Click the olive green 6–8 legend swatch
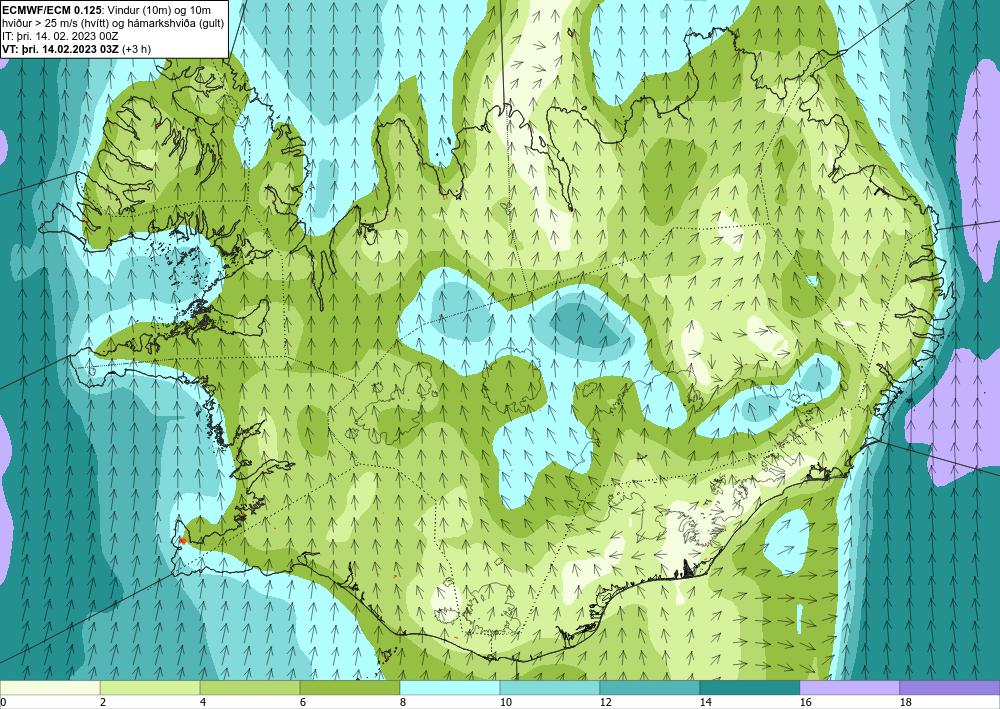1000x709 pixels. 349,687
